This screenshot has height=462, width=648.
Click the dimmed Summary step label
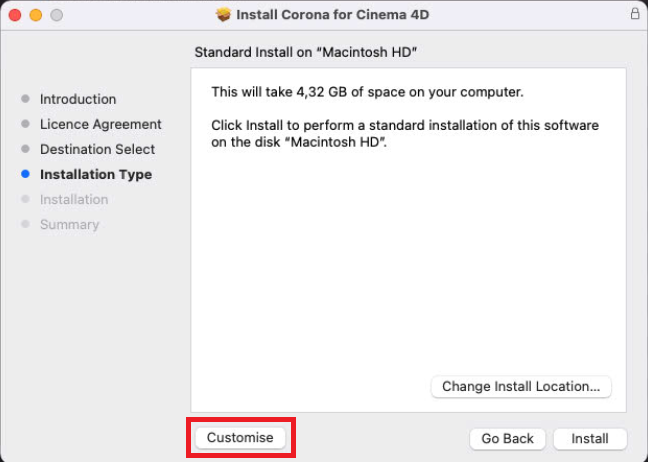[69, 224]
